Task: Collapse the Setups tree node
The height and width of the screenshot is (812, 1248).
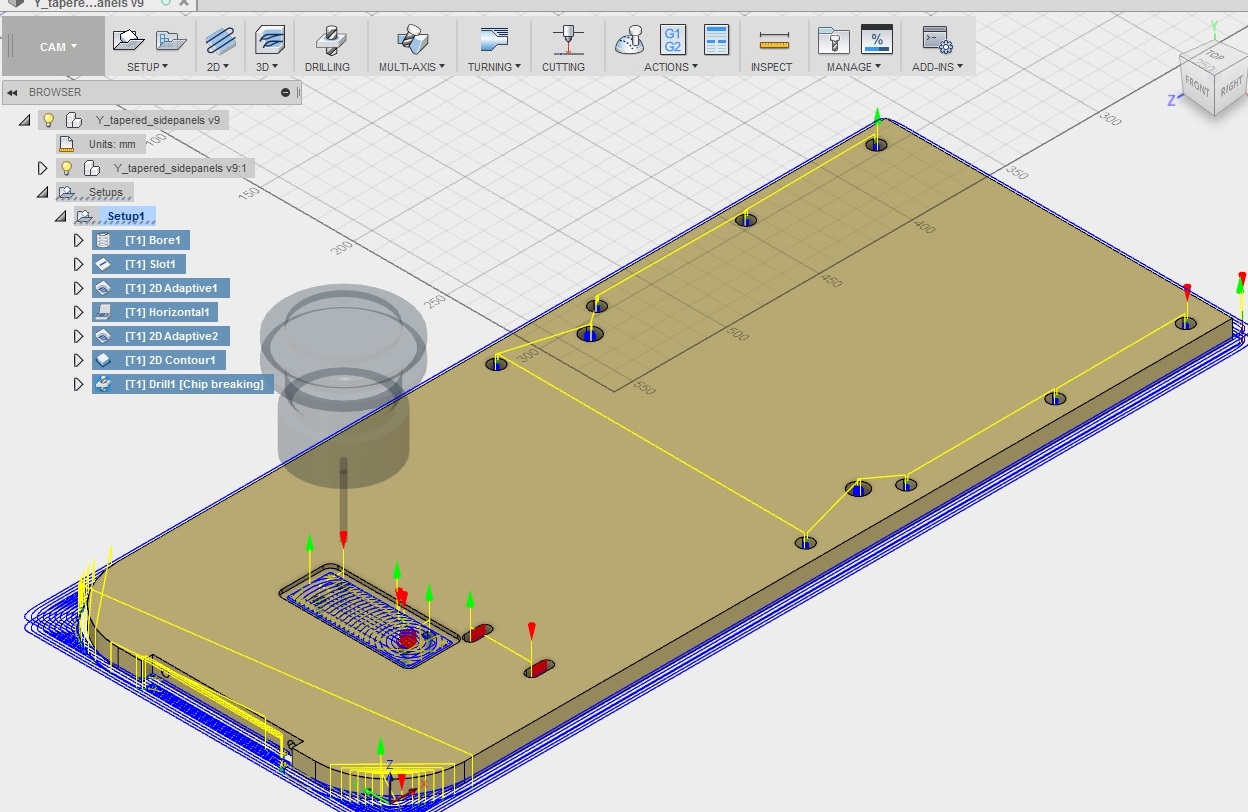Action: tap(42, 192)
